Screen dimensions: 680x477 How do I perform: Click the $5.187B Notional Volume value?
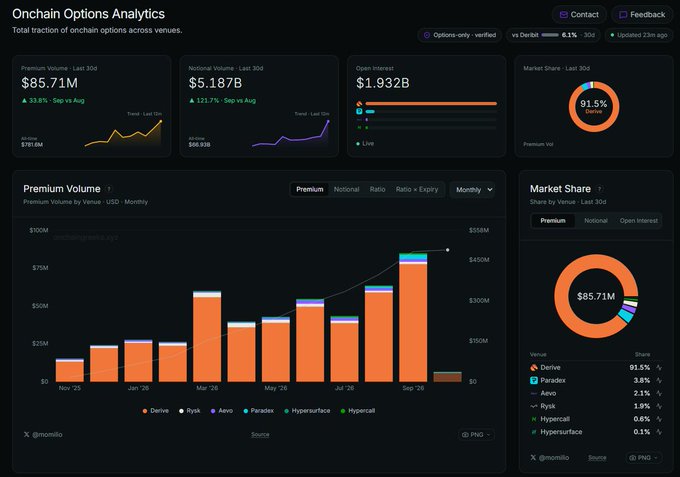(x=216, y=83)
